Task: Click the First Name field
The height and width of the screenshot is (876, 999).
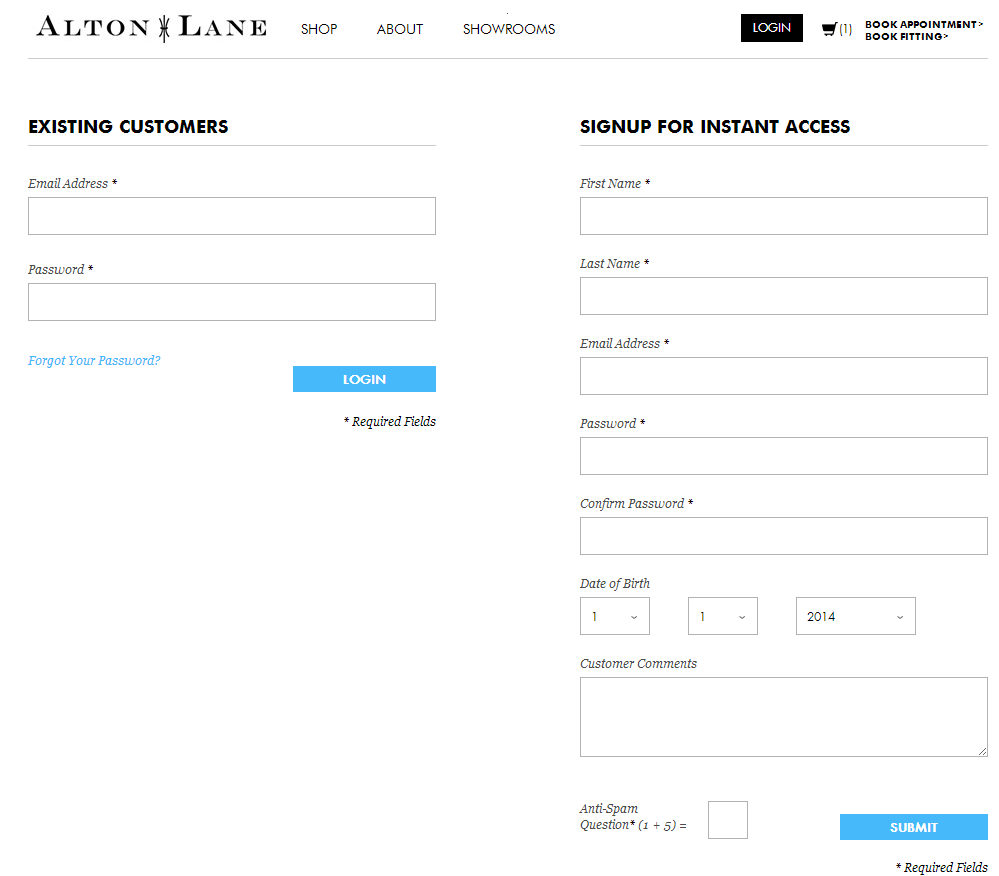Action: (x=784, y=216)
